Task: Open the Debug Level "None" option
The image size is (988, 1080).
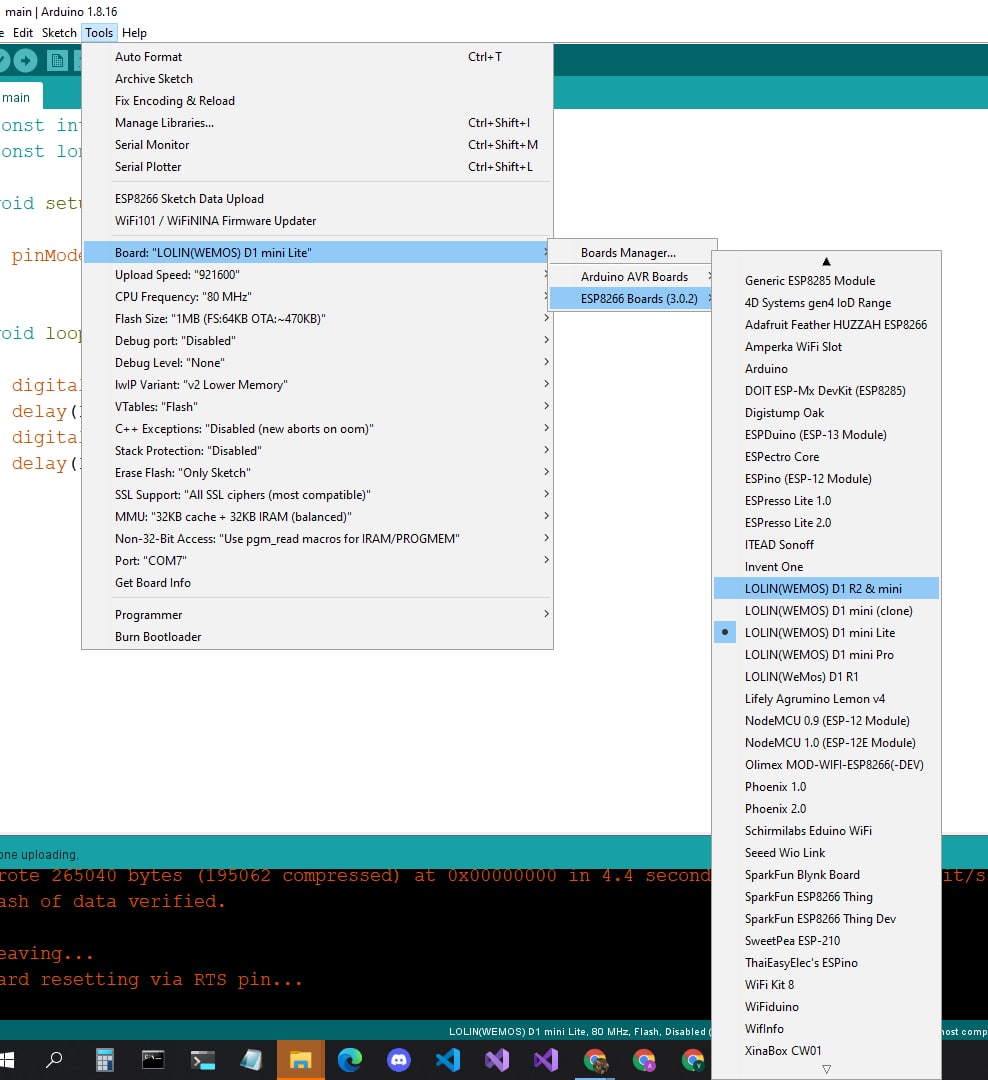Action: [318, 362]
